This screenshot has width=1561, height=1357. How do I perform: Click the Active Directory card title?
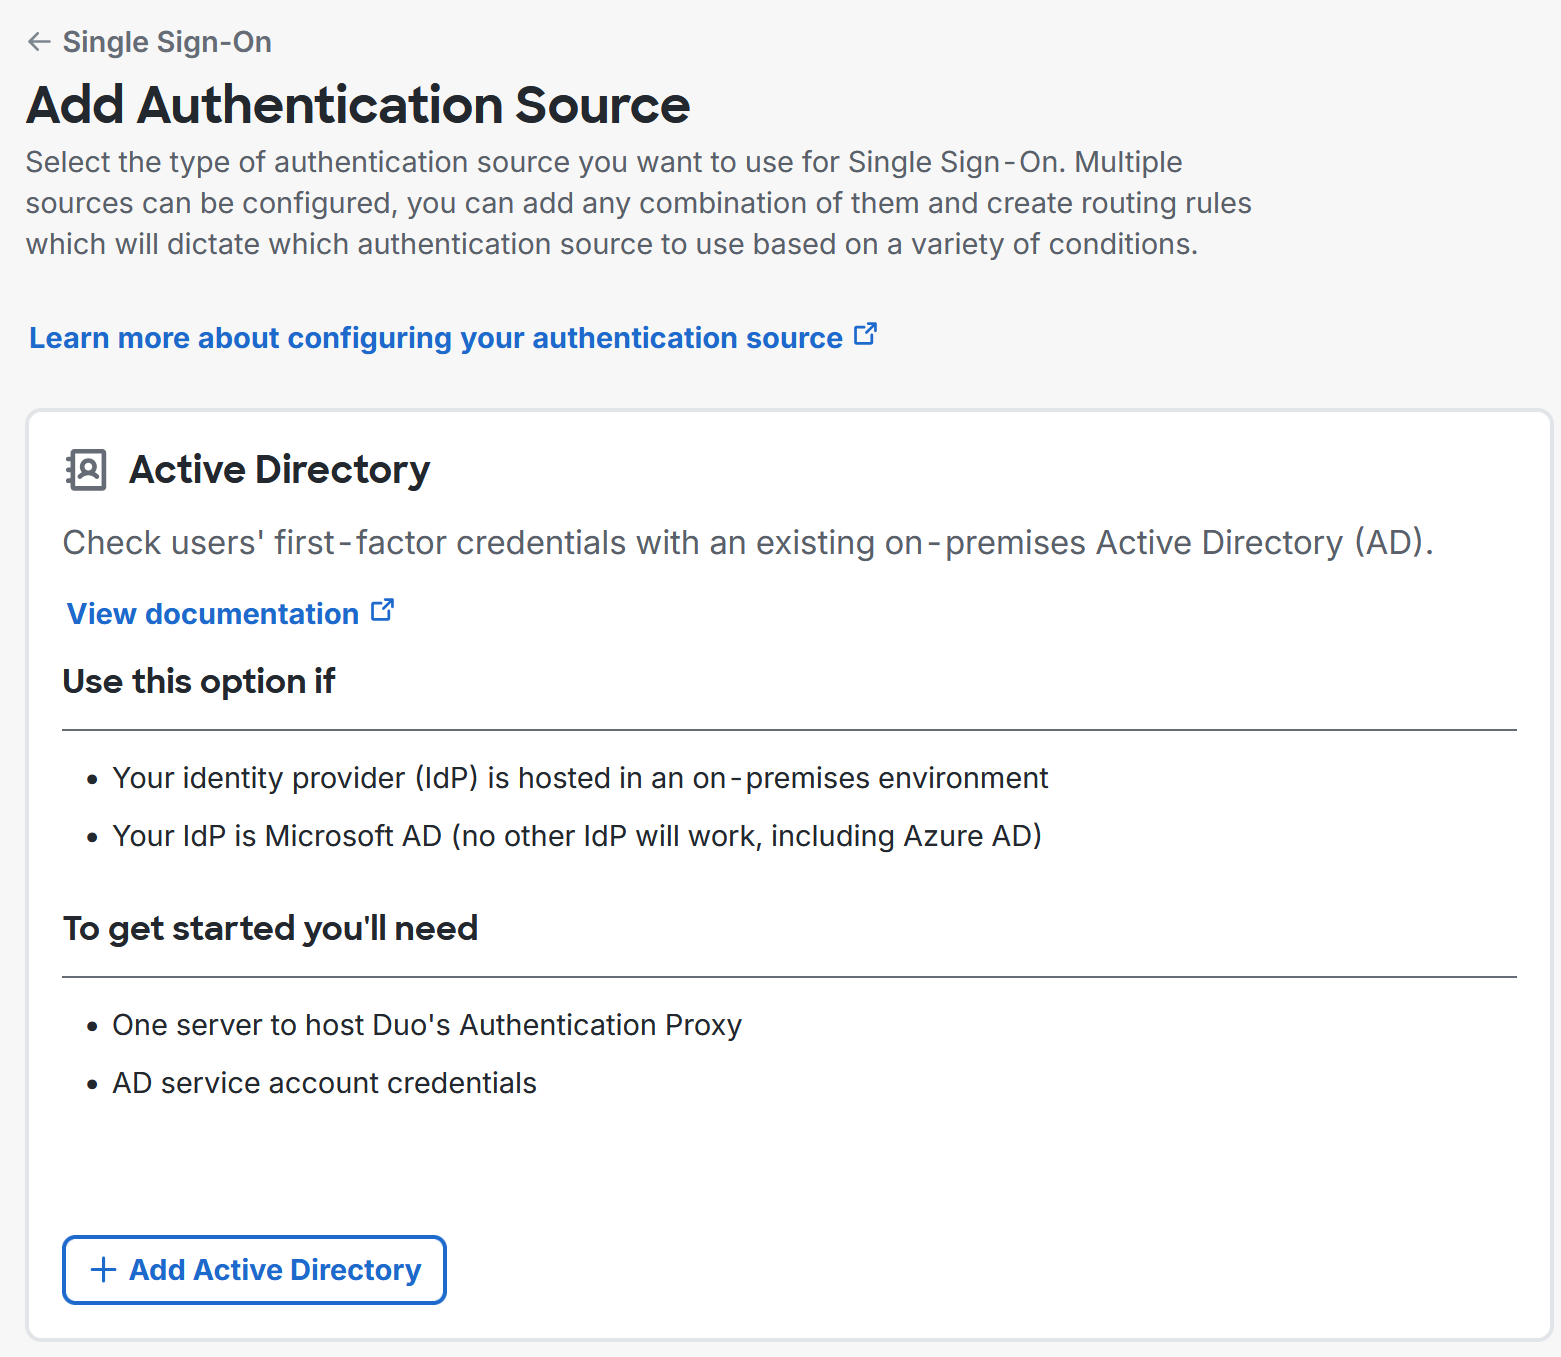[279, 469]
